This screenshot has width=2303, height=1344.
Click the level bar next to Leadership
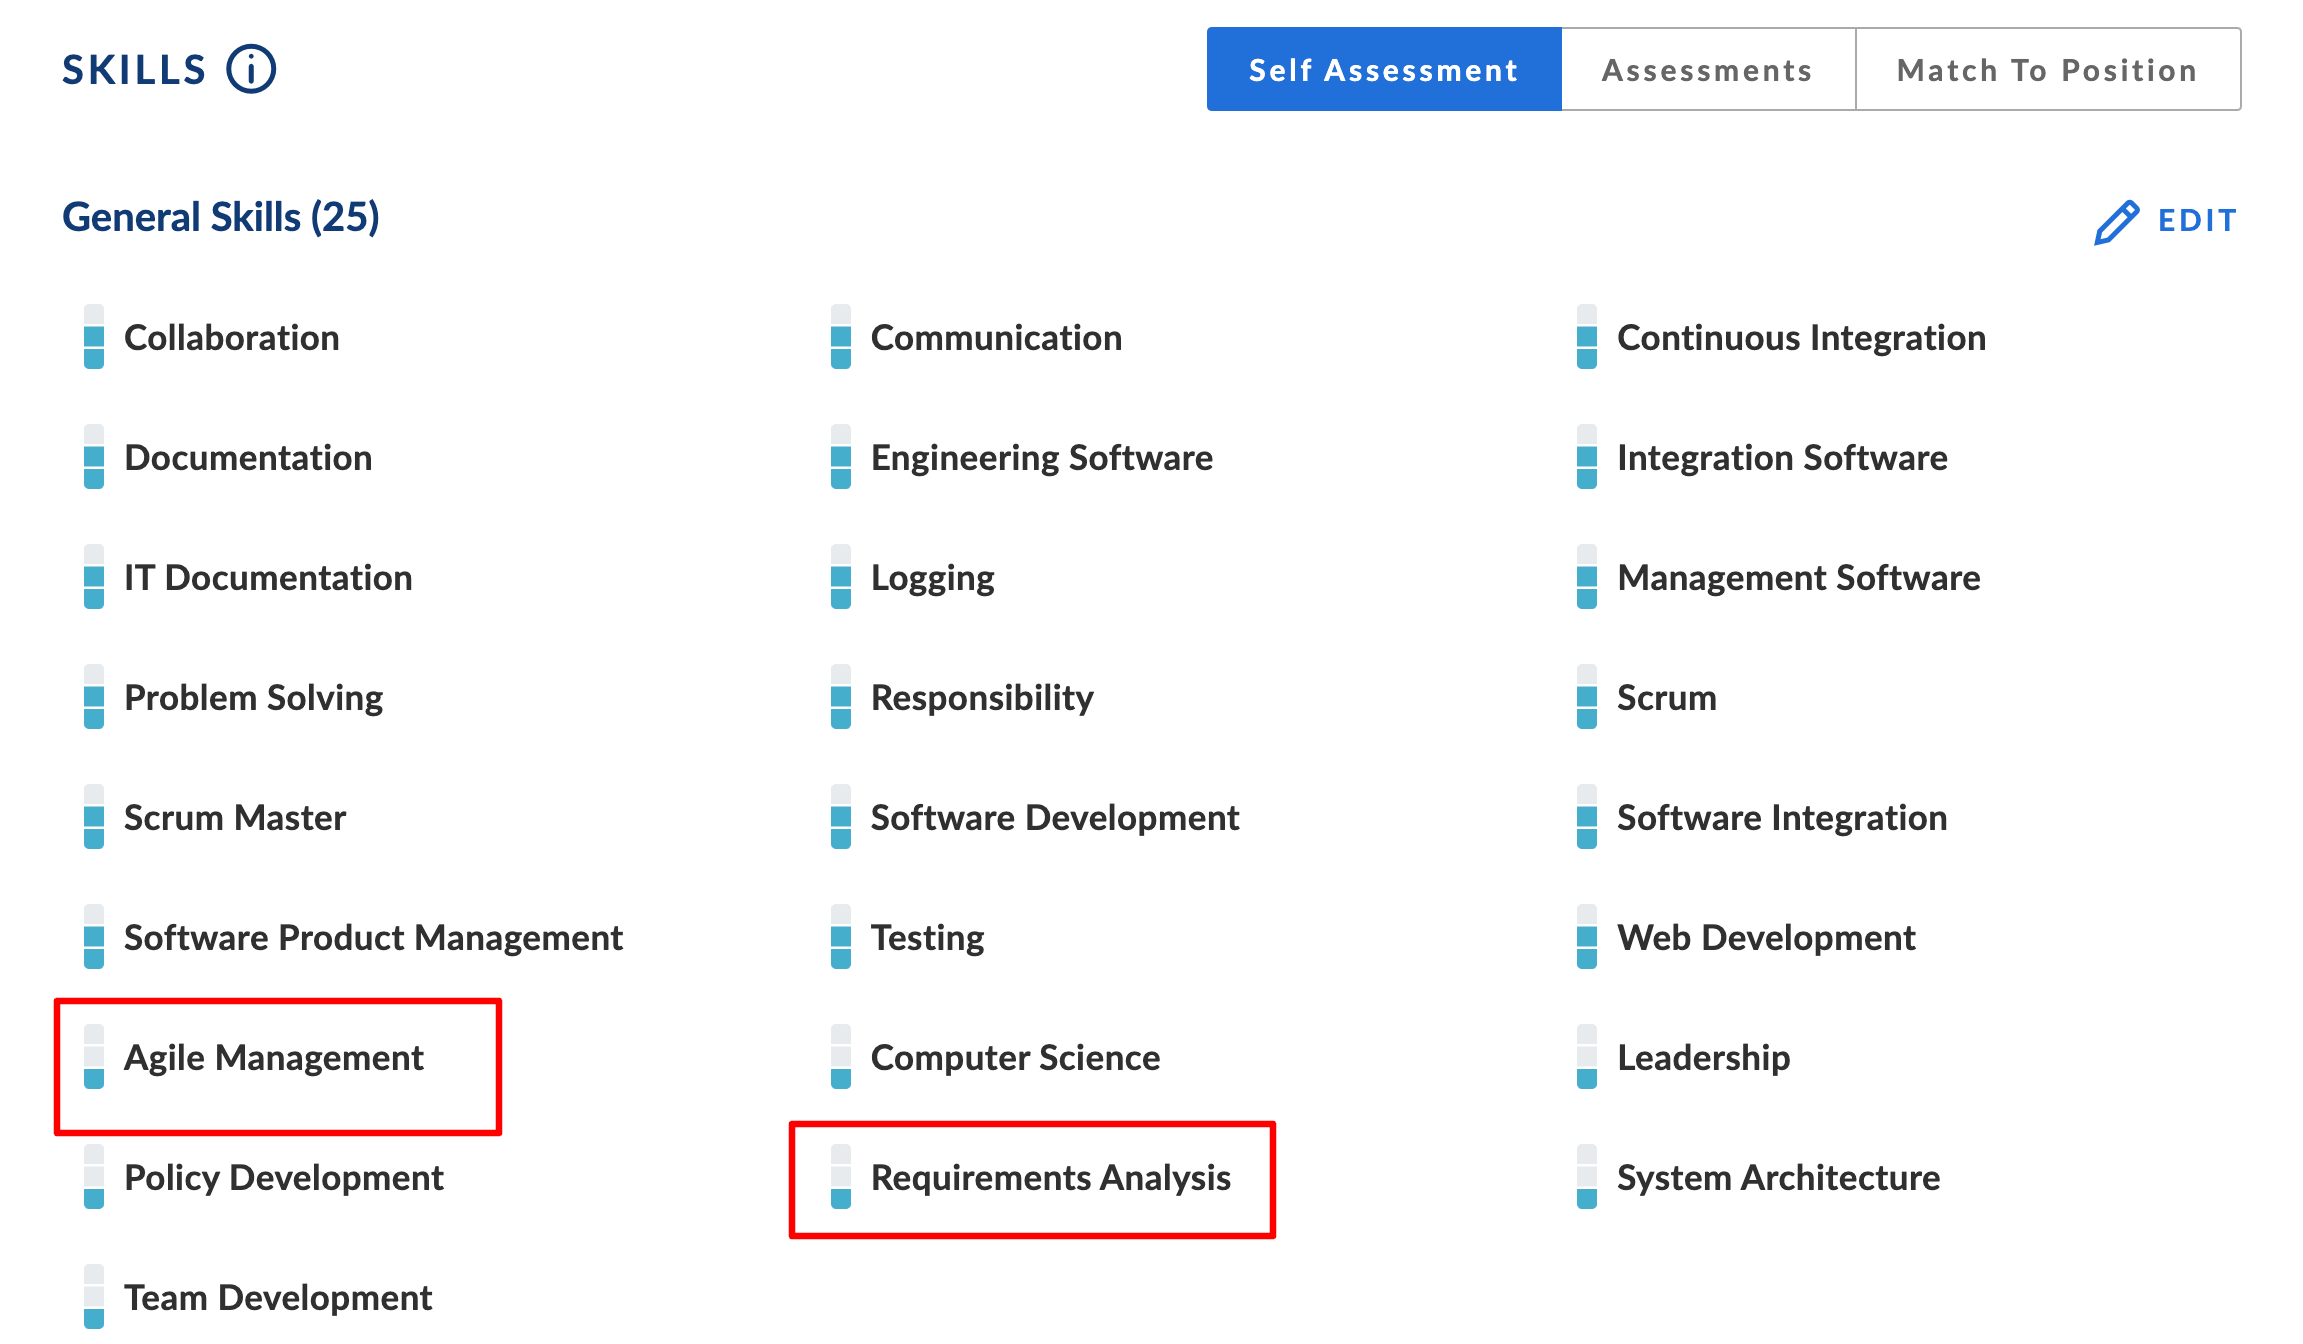(1587, 1057)
